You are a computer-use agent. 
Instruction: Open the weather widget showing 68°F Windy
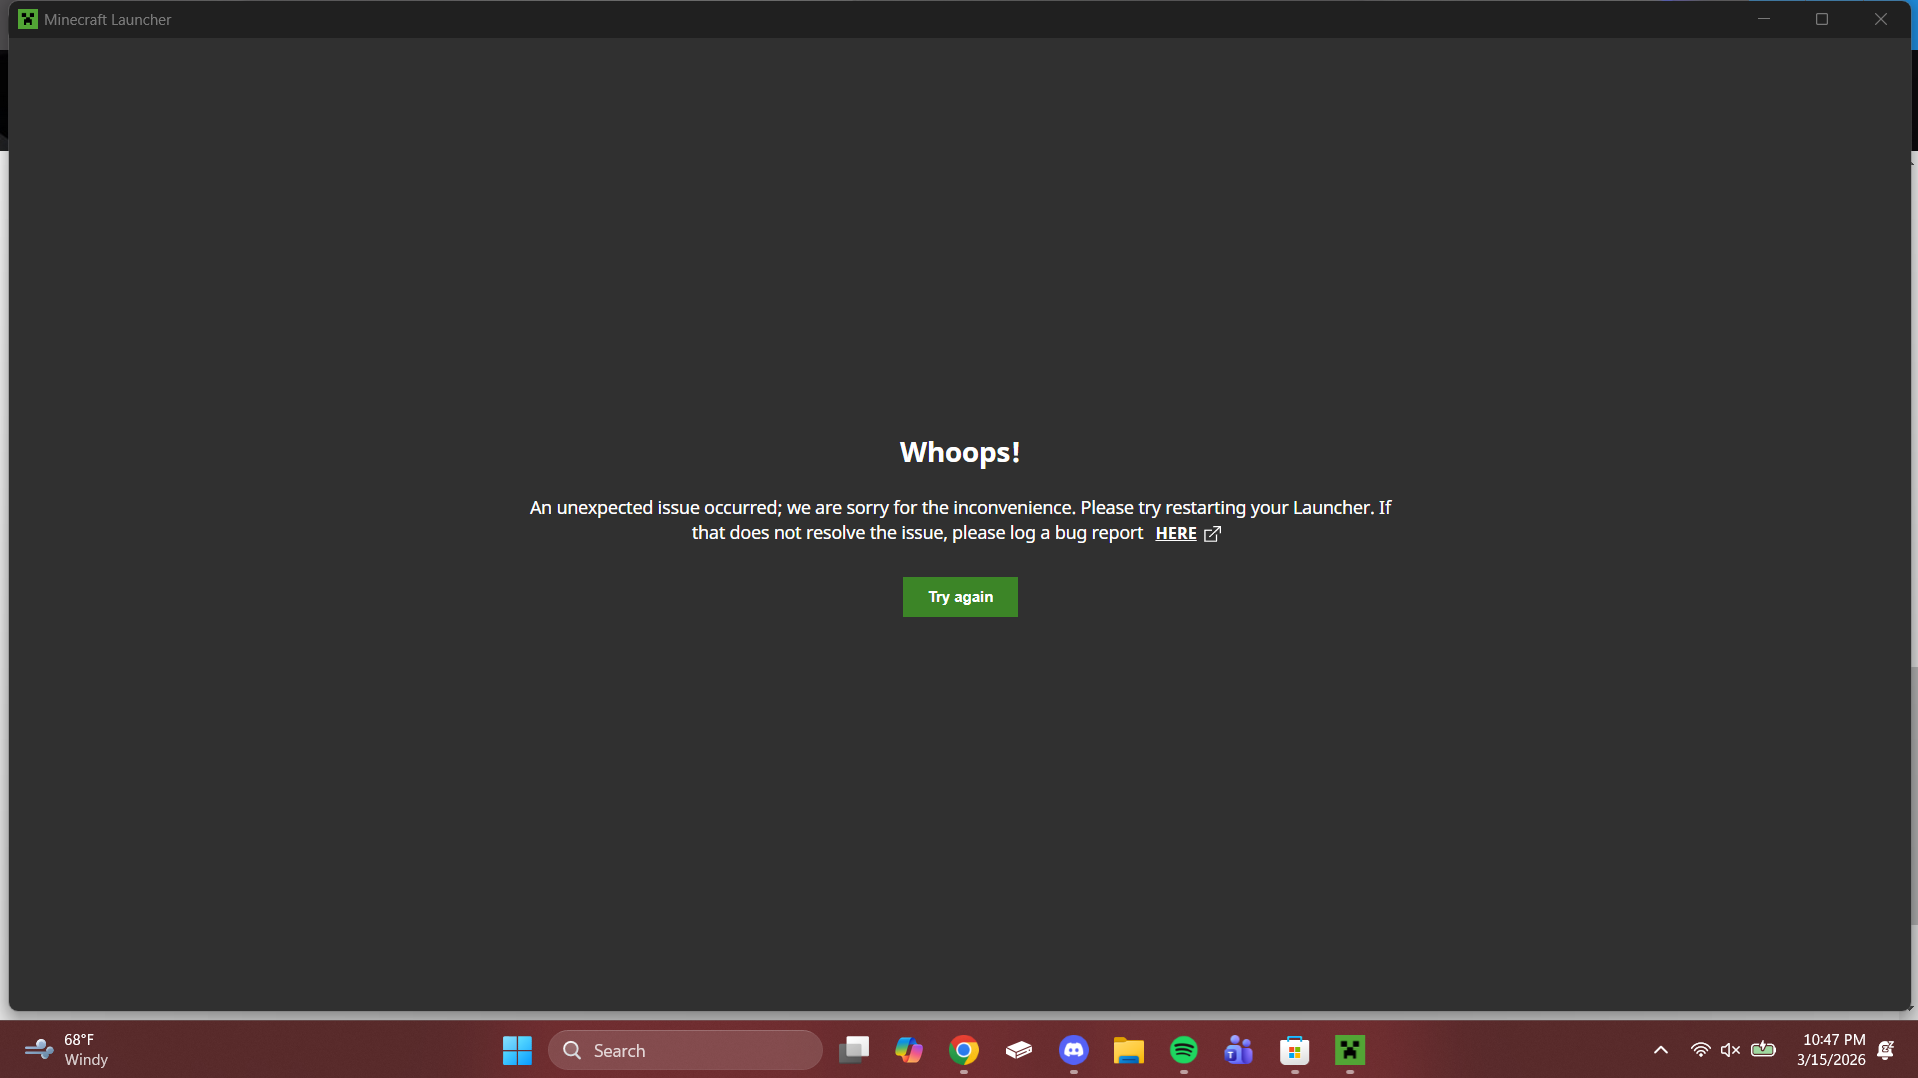[66, 1050]
